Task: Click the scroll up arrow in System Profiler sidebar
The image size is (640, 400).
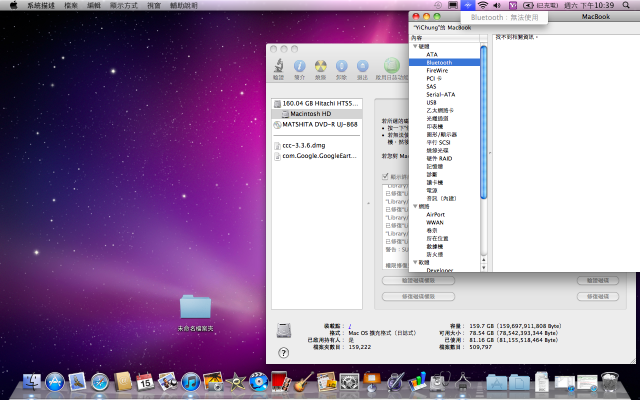Action: click(484, 260)
